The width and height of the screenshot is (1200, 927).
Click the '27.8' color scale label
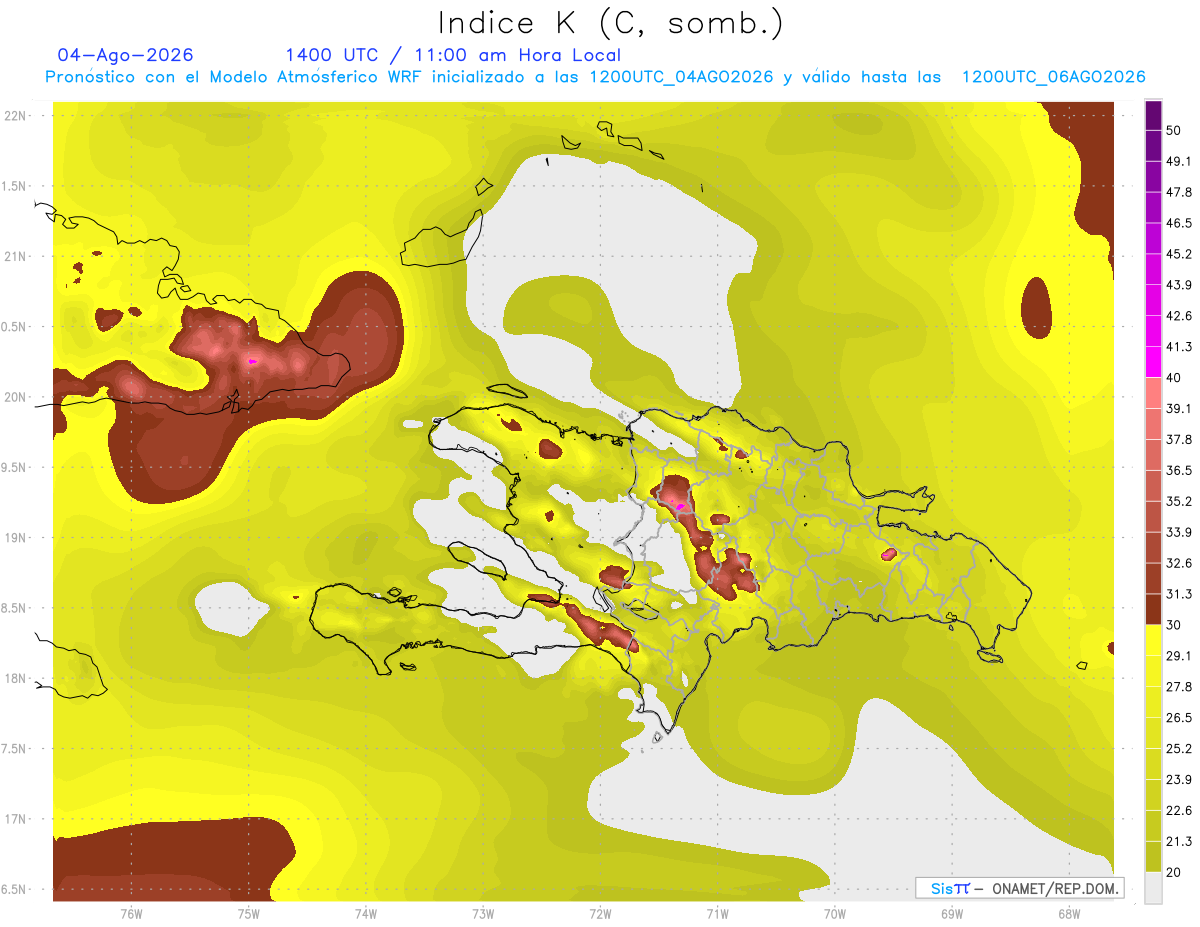[x=1179, y=686]
